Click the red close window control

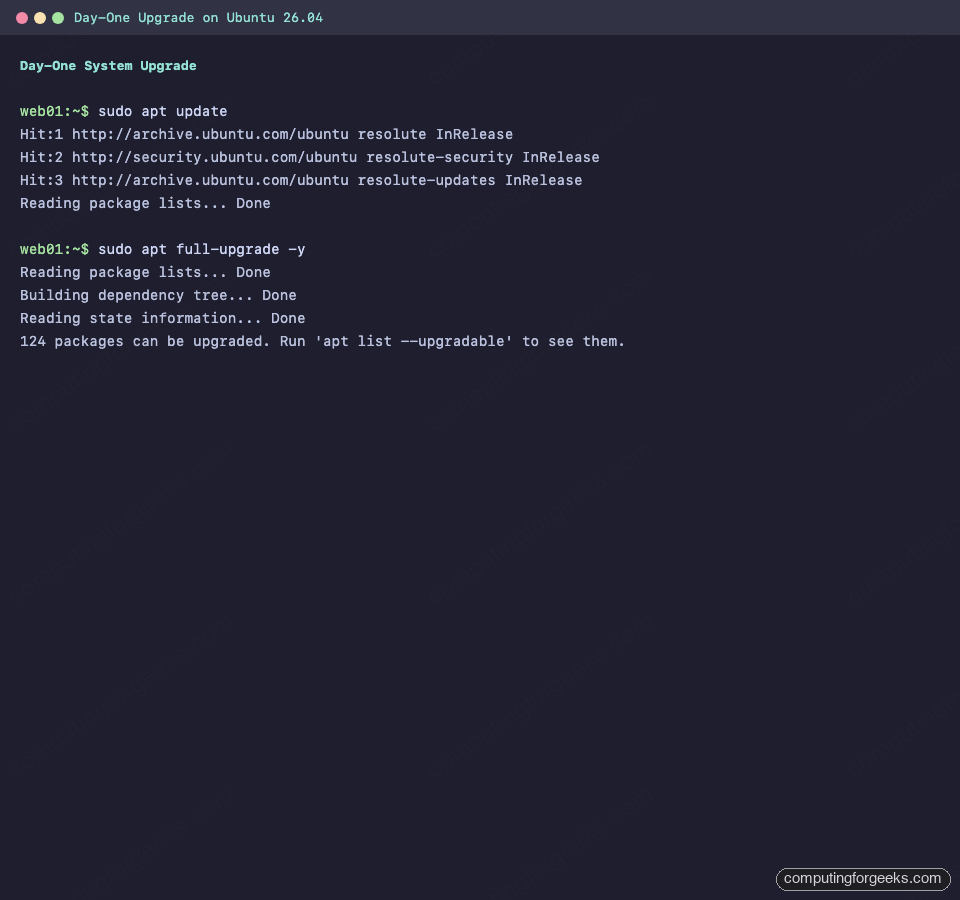tap(22, 17)
